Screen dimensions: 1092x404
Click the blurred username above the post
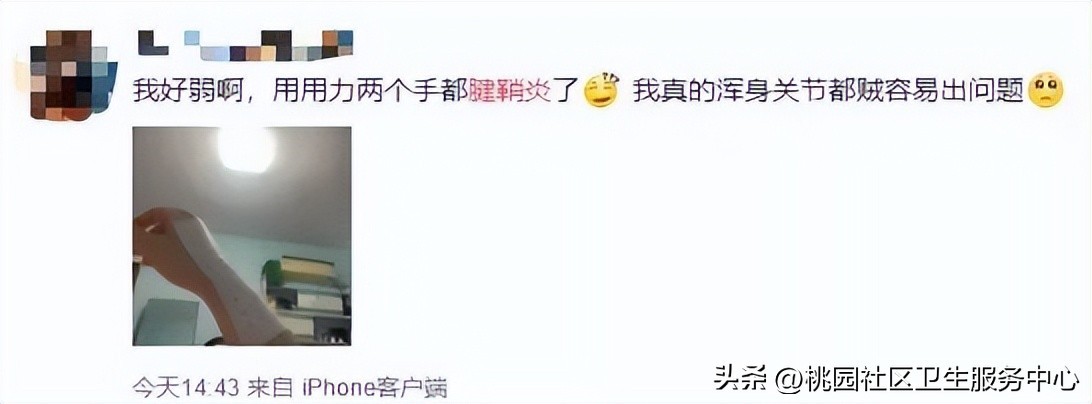tap(246, 44)
